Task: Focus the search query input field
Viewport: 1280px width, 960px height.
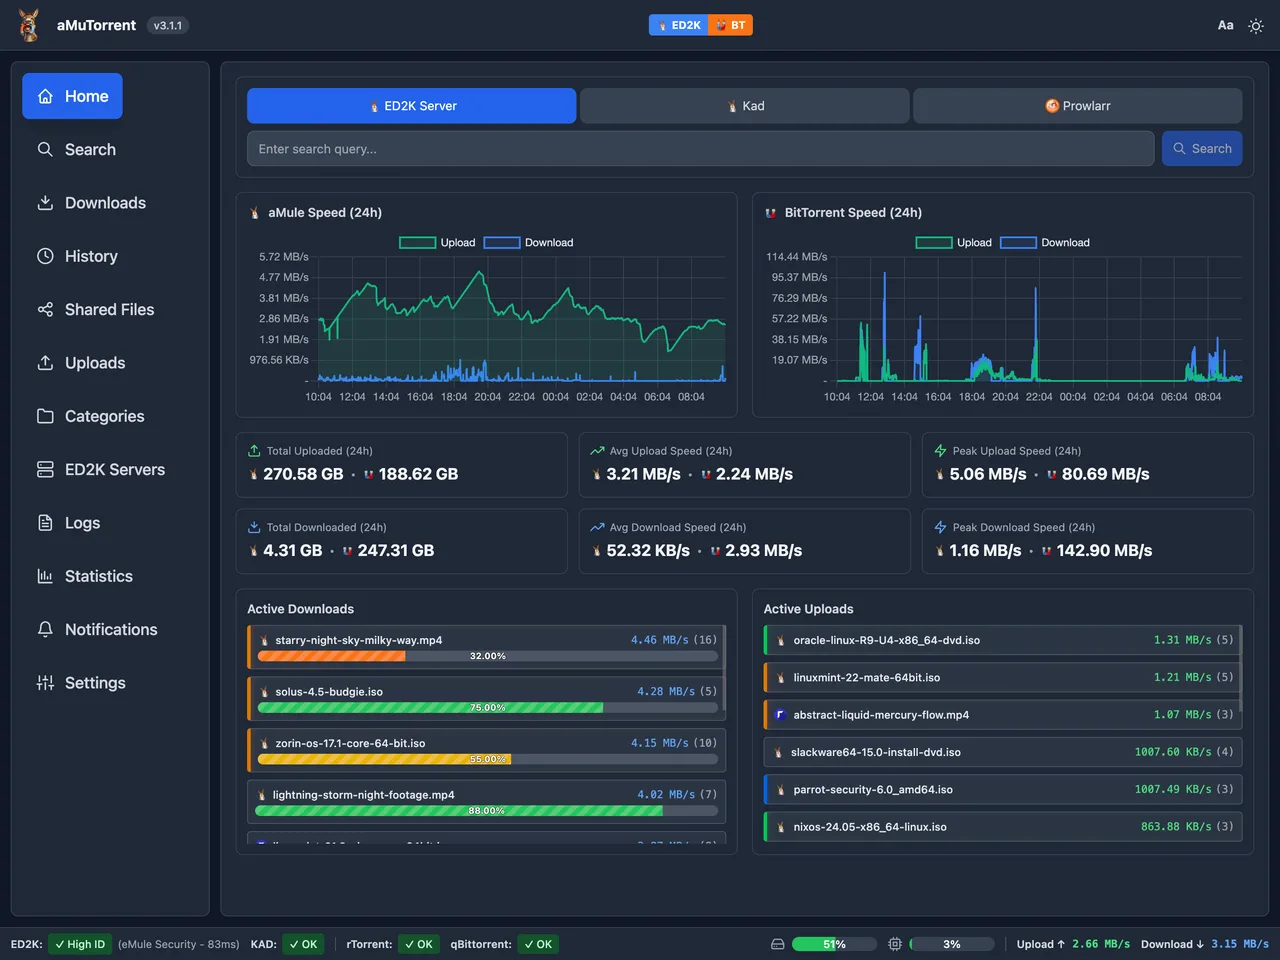Action: click(x=701, y=149)
